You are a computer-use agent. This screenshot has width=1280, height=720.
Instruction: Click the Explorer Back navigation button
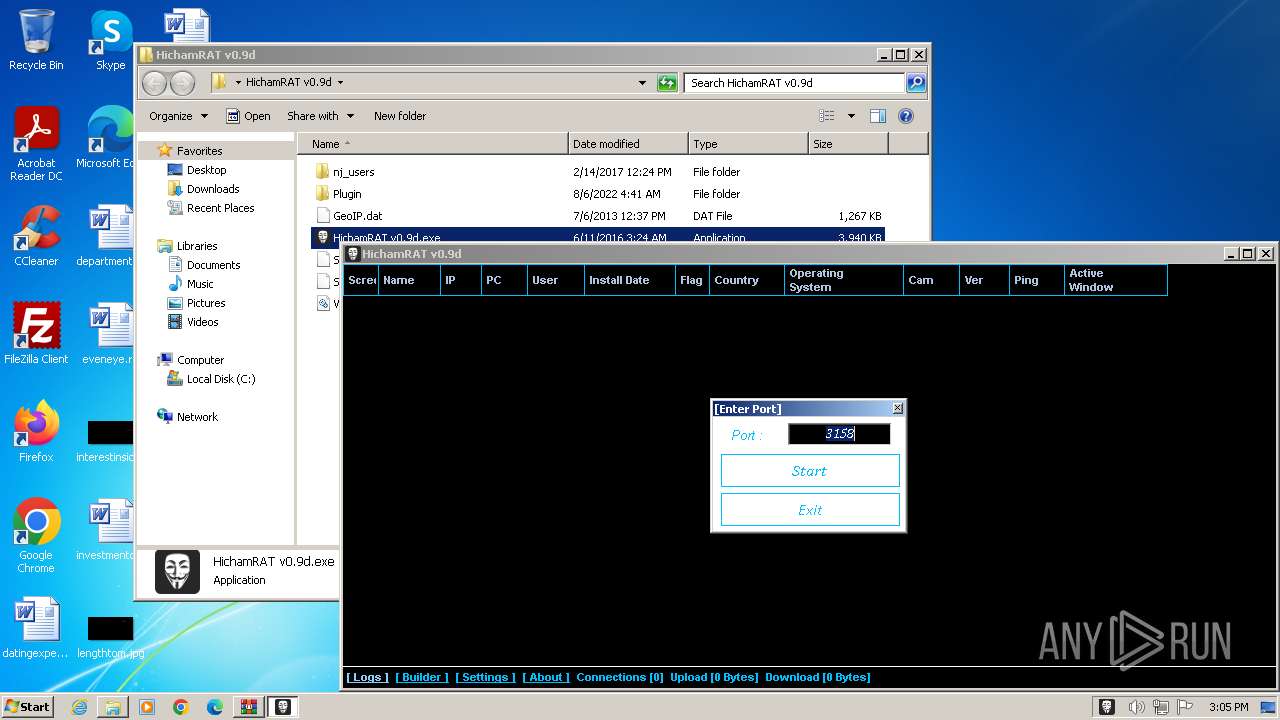pos(155,83)
